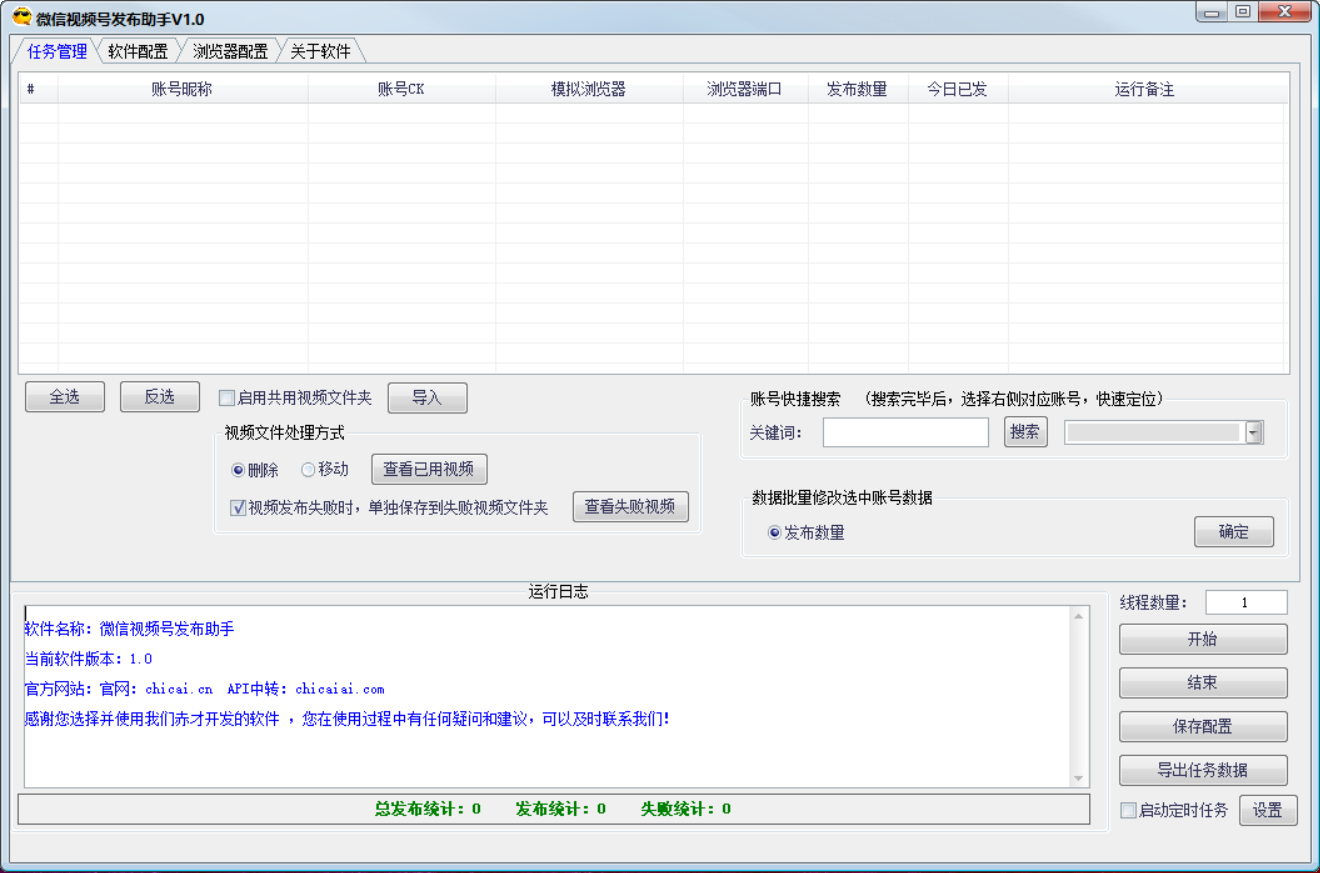Click the 软件名称 log line
This screenshot has height=873, width=1320.
click(x=129, y=629)
